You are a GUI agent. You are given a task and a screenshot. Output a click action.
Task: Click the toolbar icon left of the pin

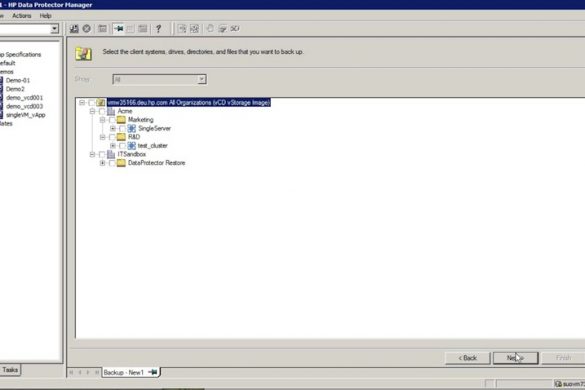coord(102,29)
